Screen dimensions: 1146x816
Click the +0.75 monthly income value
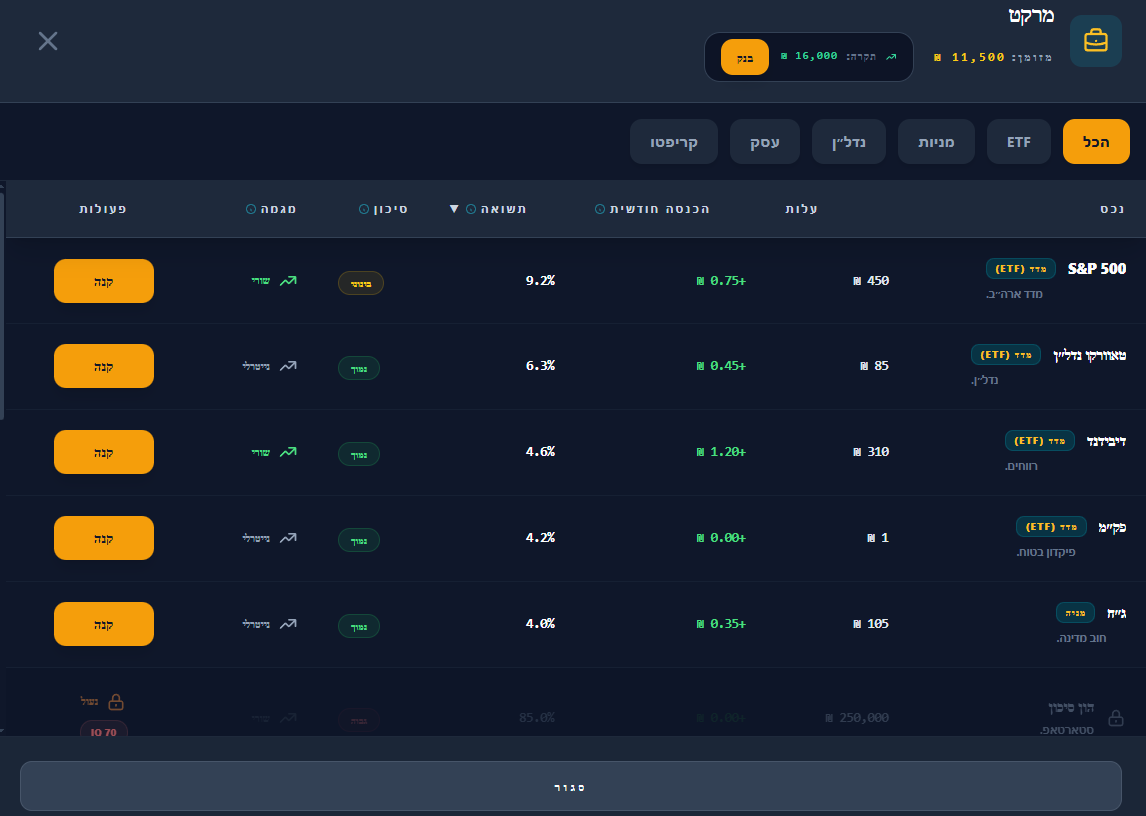(x=721, y=281)
